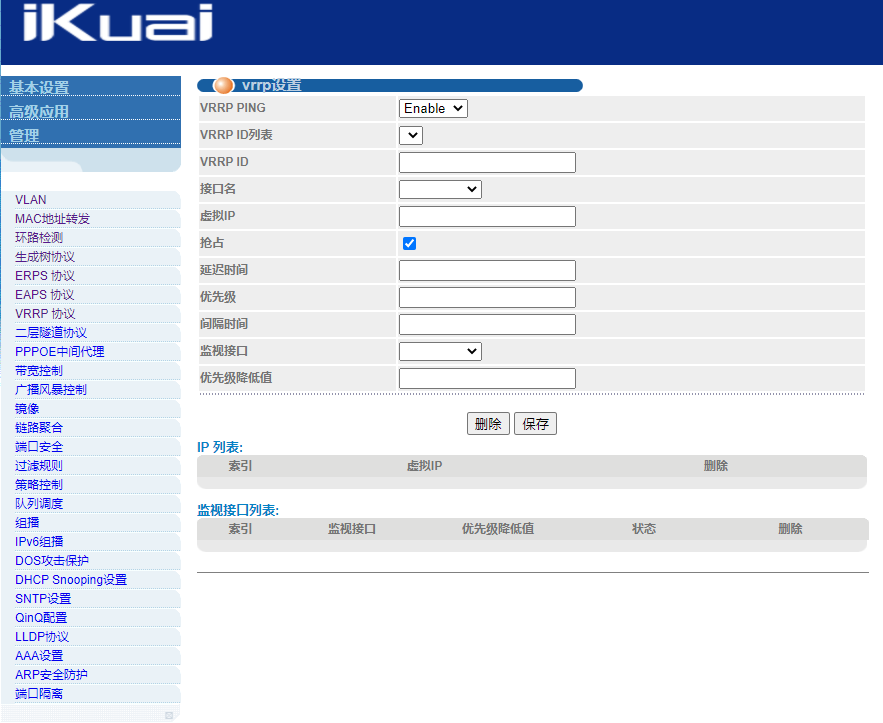Screen dimensions: 883x723
Task: Open the 管理 menu section
Action: click(x=24, y=136)
